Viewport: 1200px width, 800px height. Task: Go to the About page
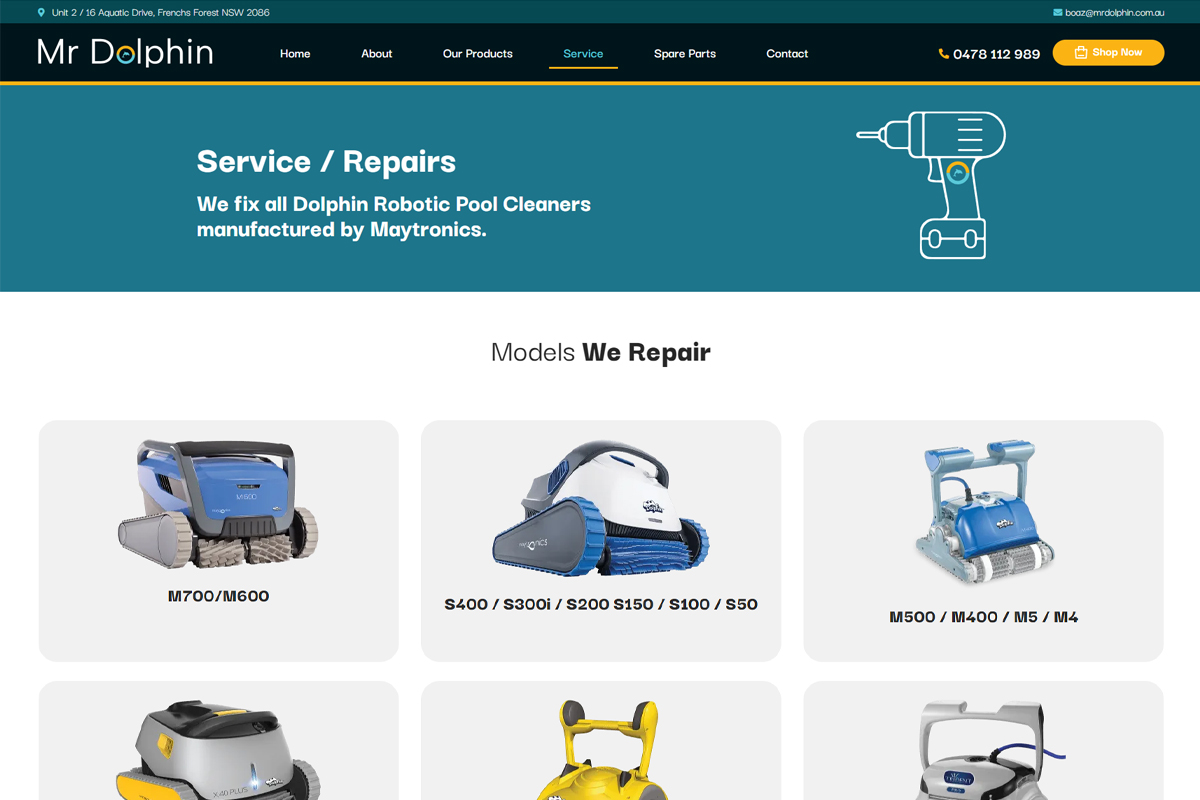(x=376, y=54)
